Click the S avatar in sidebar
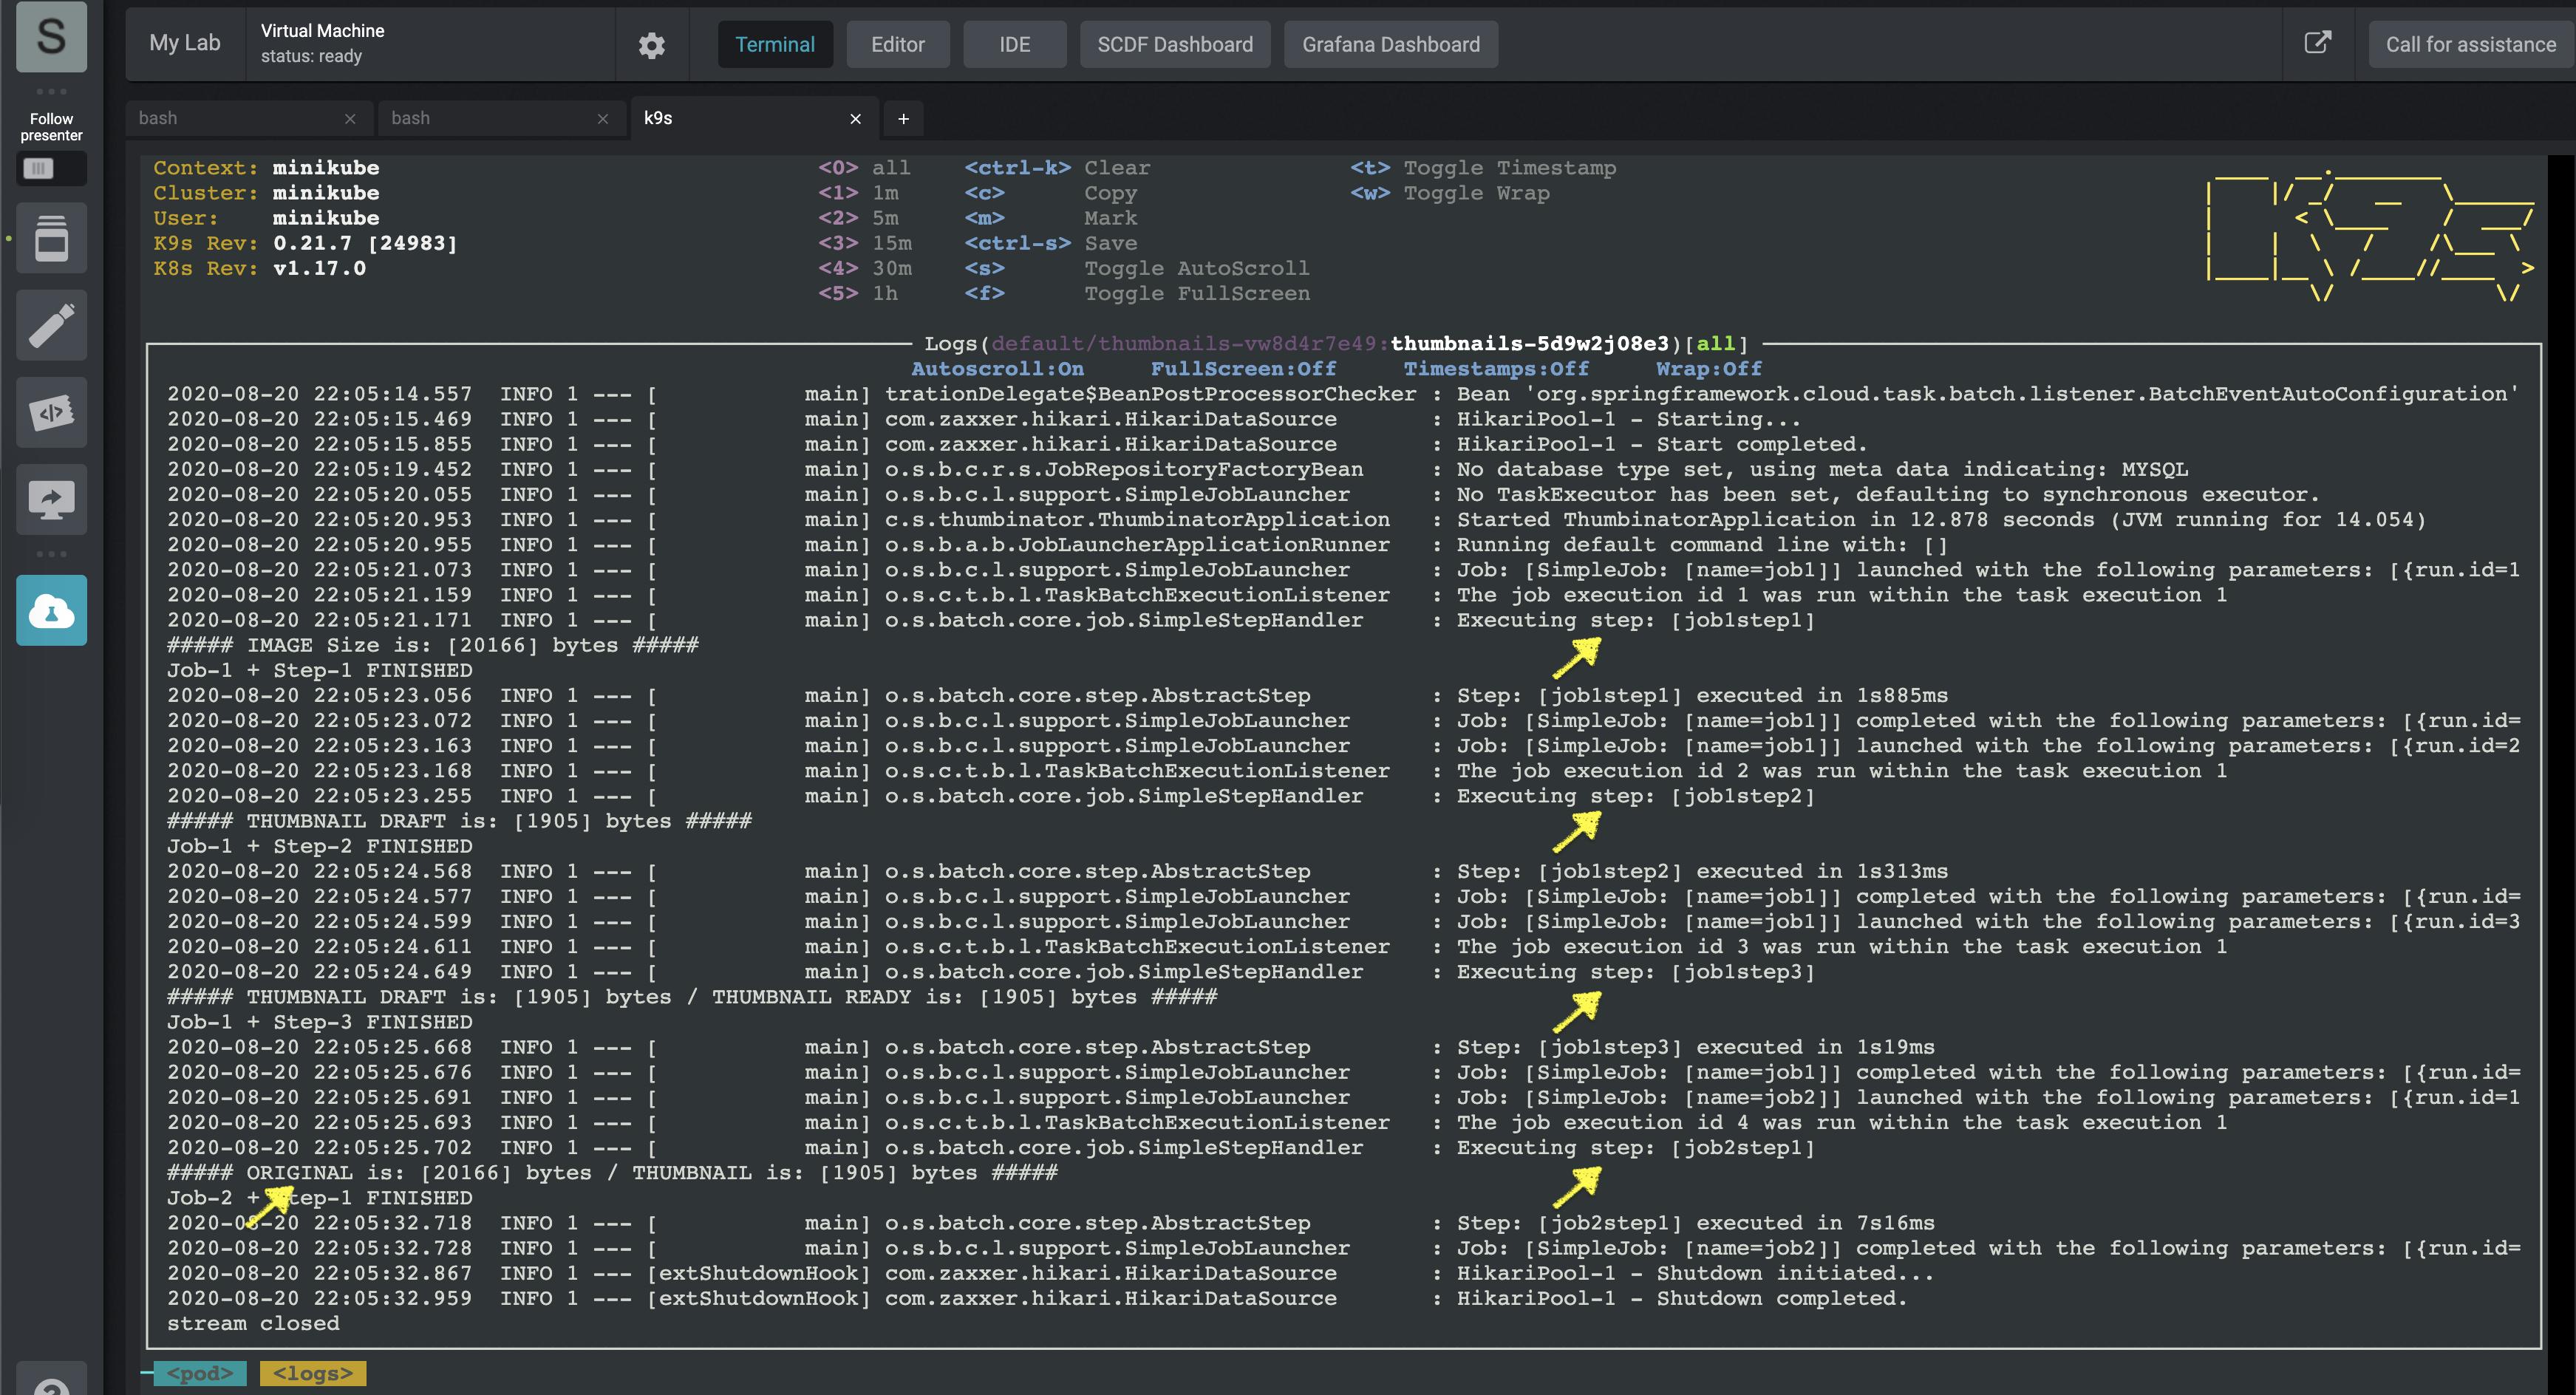 tap(51, 37)
